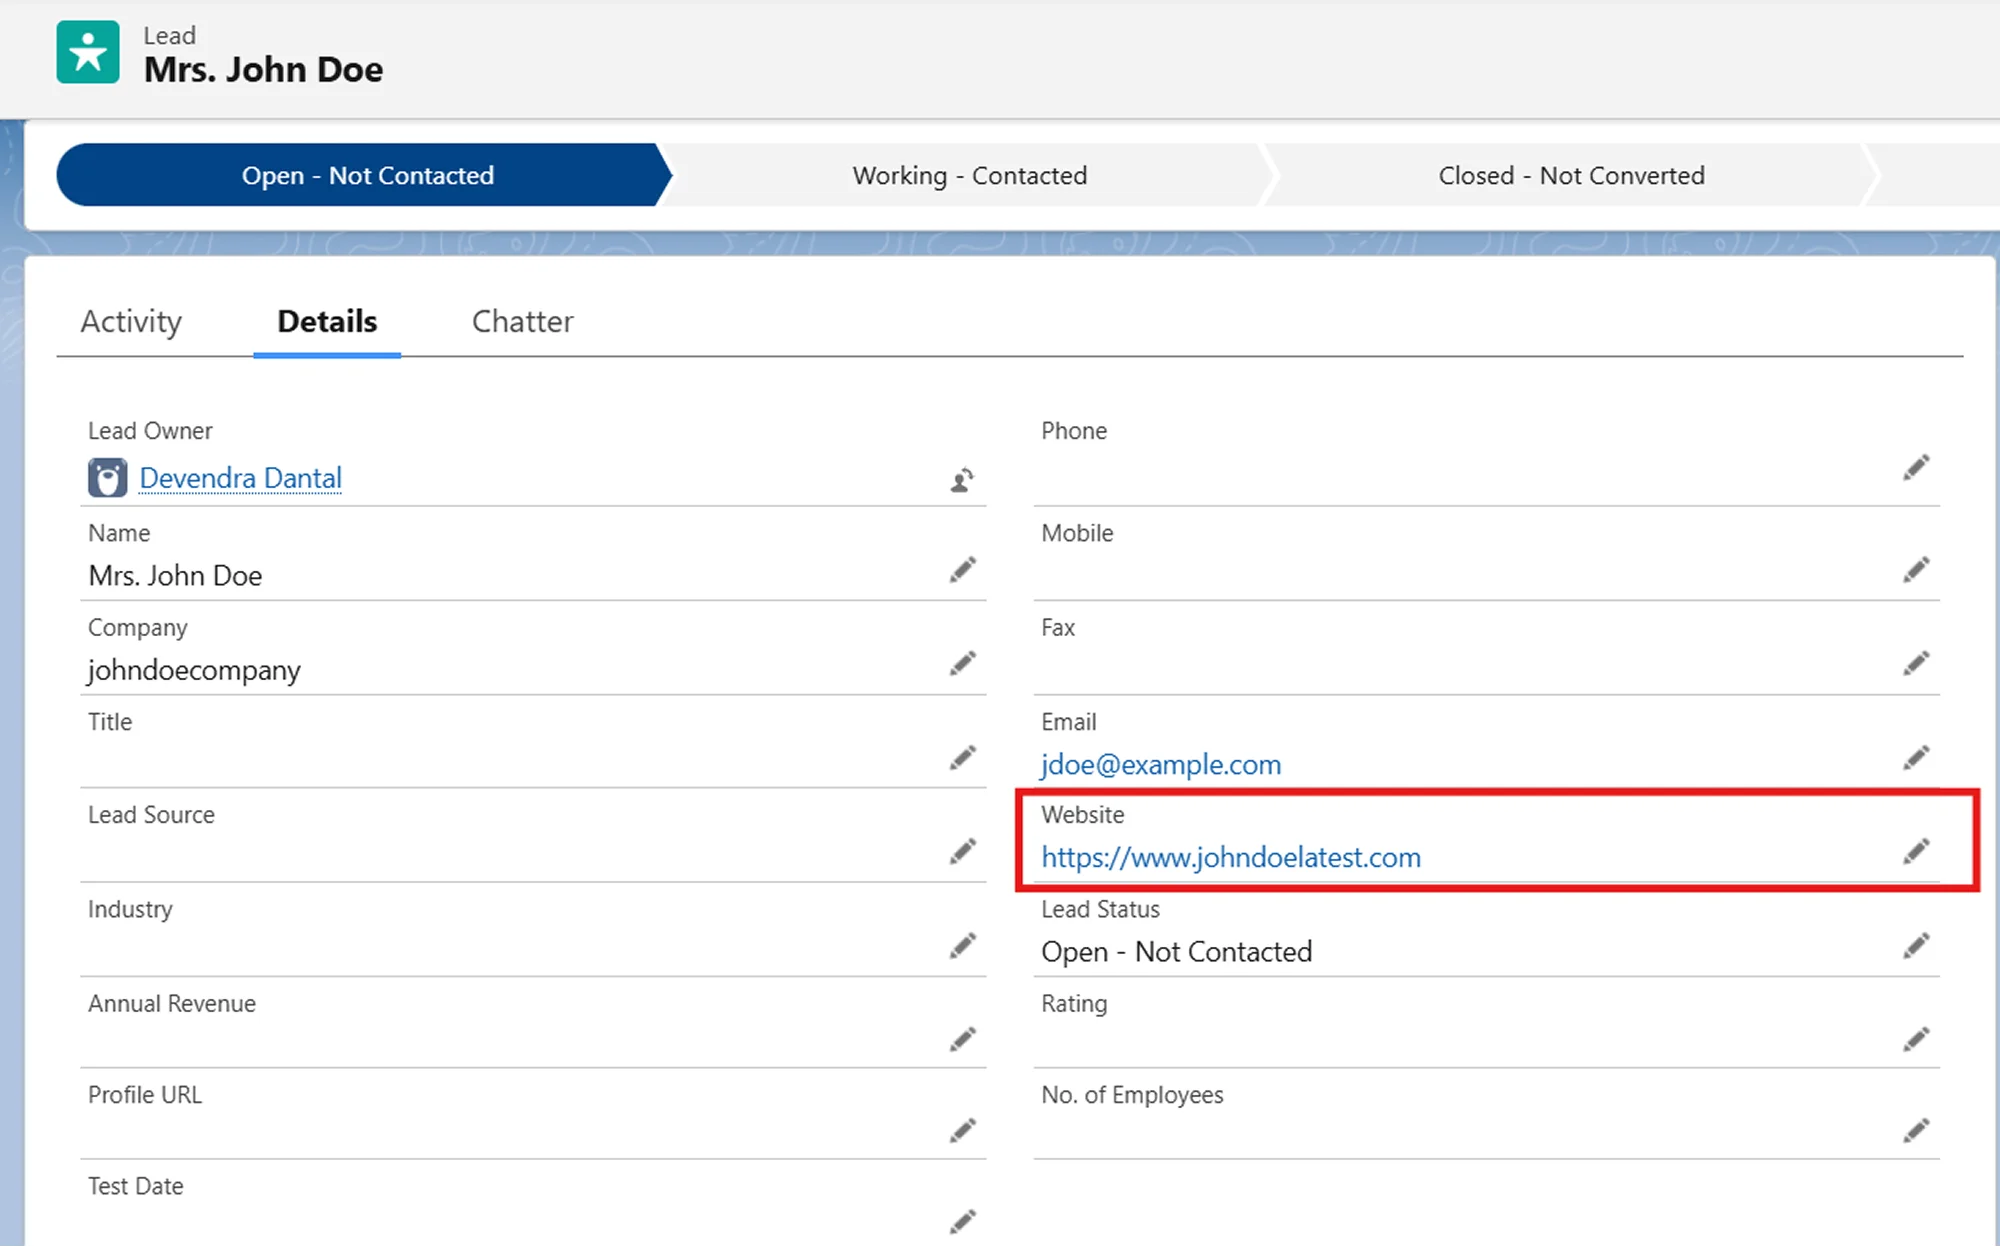Click the Rating field edit pencil
Screen dimensions: 2000x1247
(x=1915, y=1040)
